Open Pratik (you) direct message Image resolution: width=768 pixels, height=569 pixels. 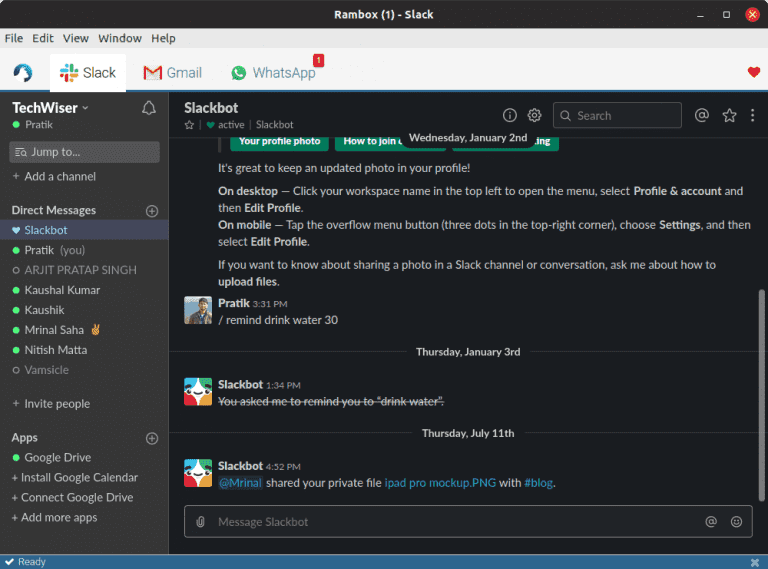click(84, 250)
